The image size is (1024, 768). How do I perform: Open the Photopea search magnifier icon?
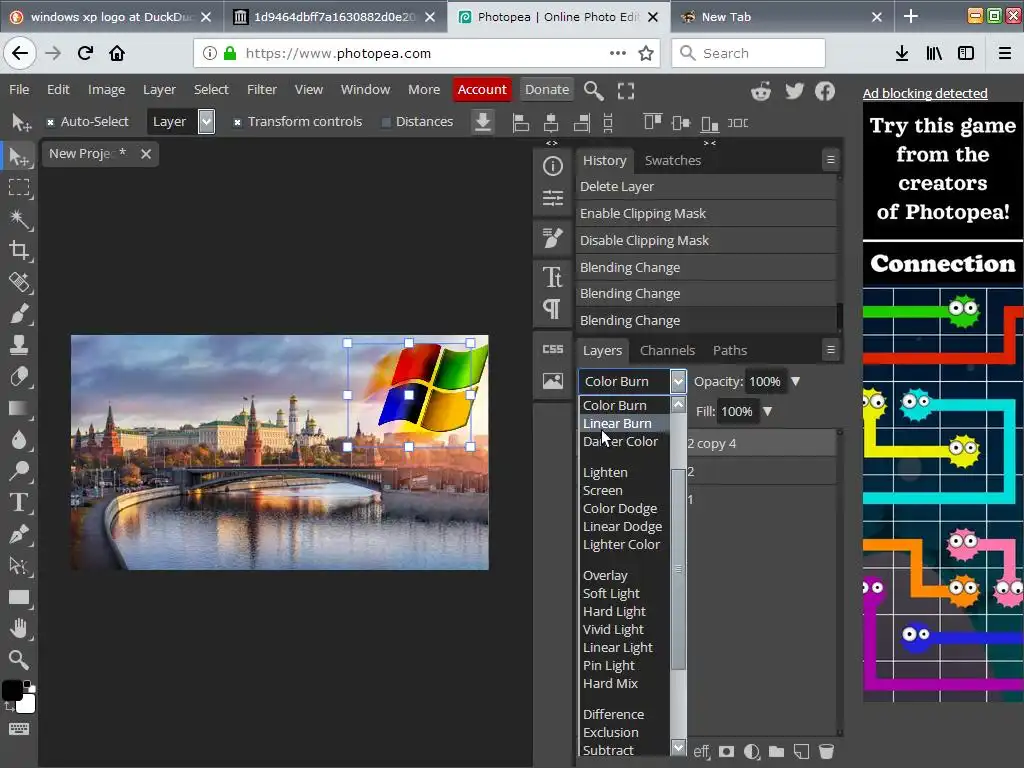tap(593, 90)
